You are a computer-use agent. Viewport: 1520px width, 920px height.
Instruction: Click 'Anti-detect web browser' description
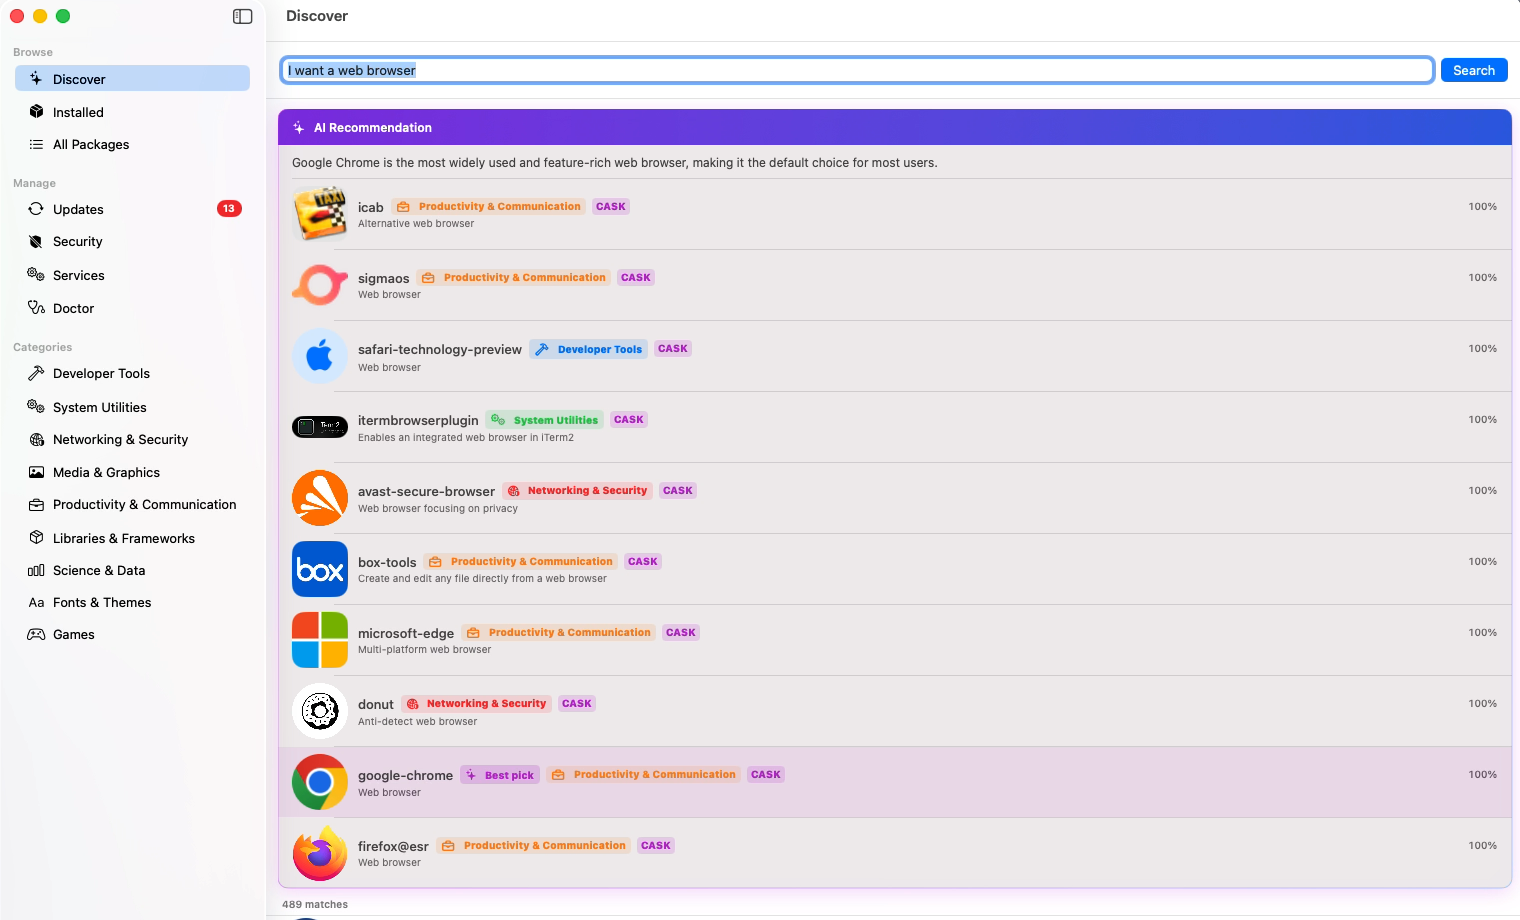pos(418,722)
